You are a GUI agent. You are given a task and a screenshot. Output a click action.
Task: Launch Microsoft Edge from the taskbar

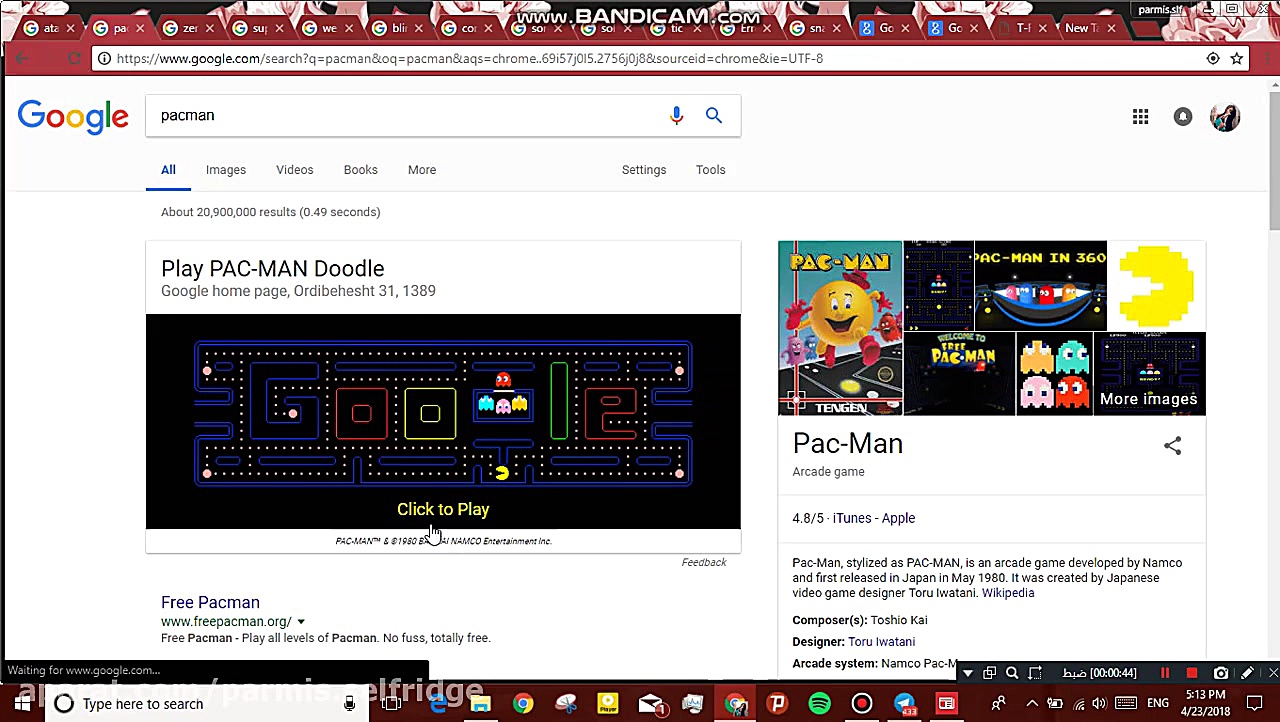[x=438, y=704]
